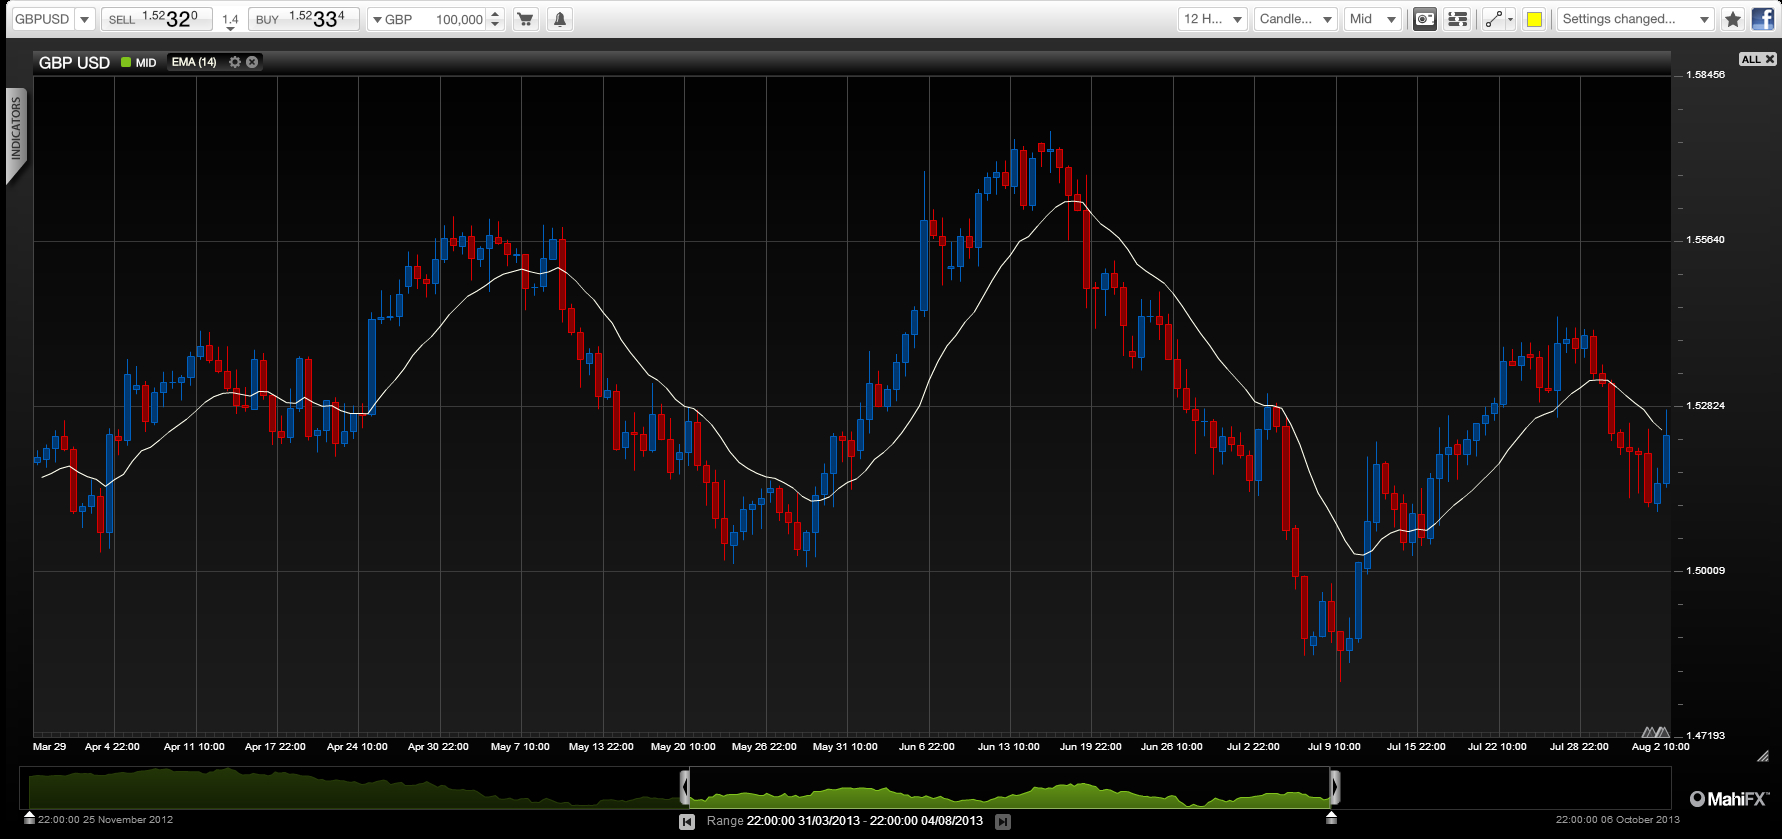Click the GBP USD chart title
This screenshot has height=839, width=1782.
(x=74, y=63)
